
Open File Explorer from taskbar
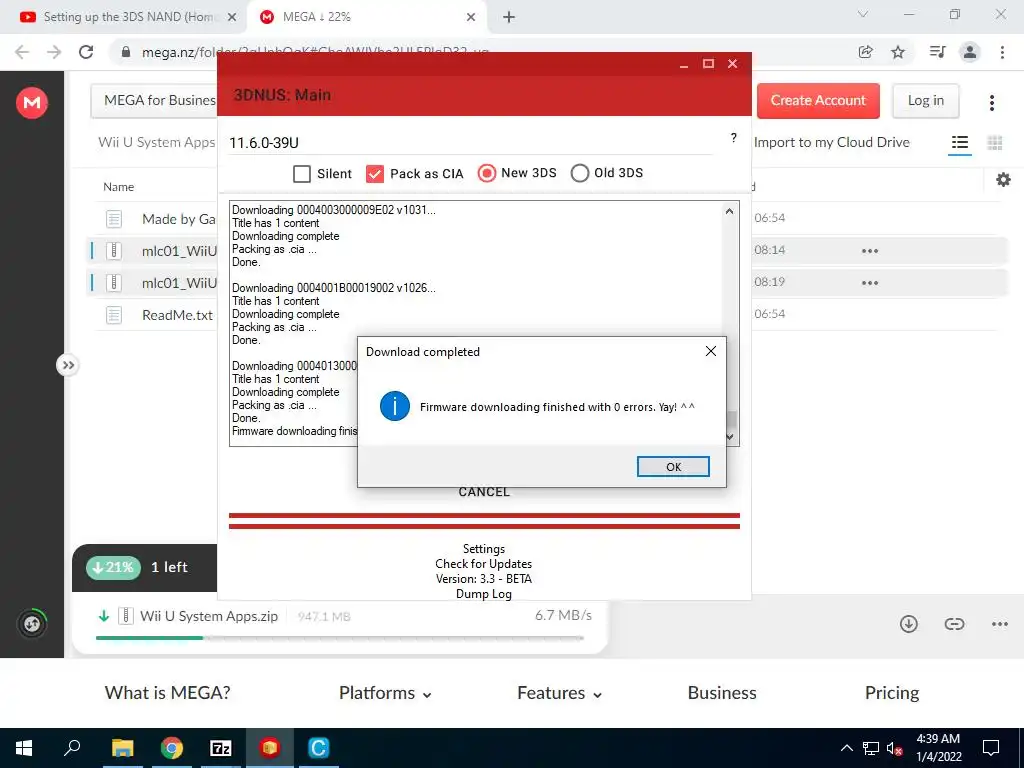tap(122, 748)
